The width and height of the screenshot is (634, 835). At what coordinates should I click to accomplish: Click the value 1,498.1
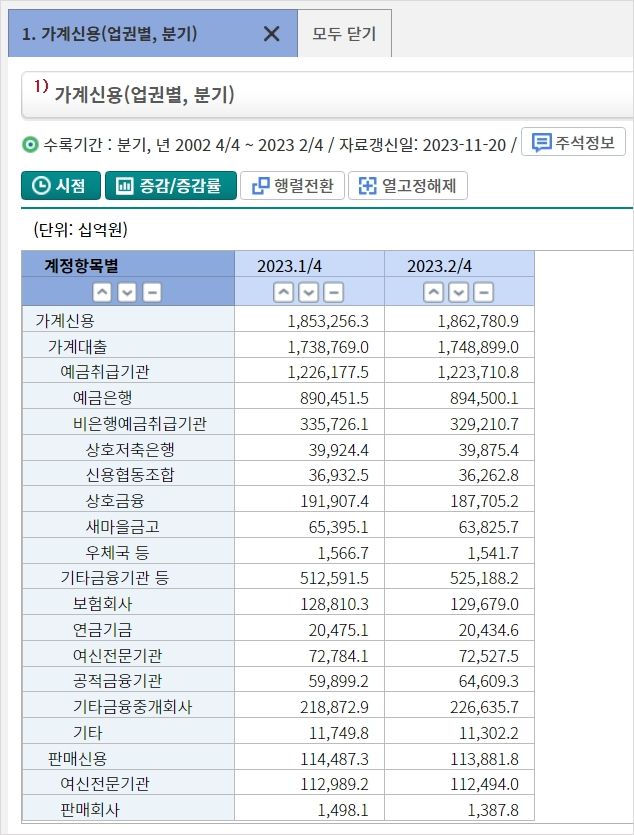[343, 811]
